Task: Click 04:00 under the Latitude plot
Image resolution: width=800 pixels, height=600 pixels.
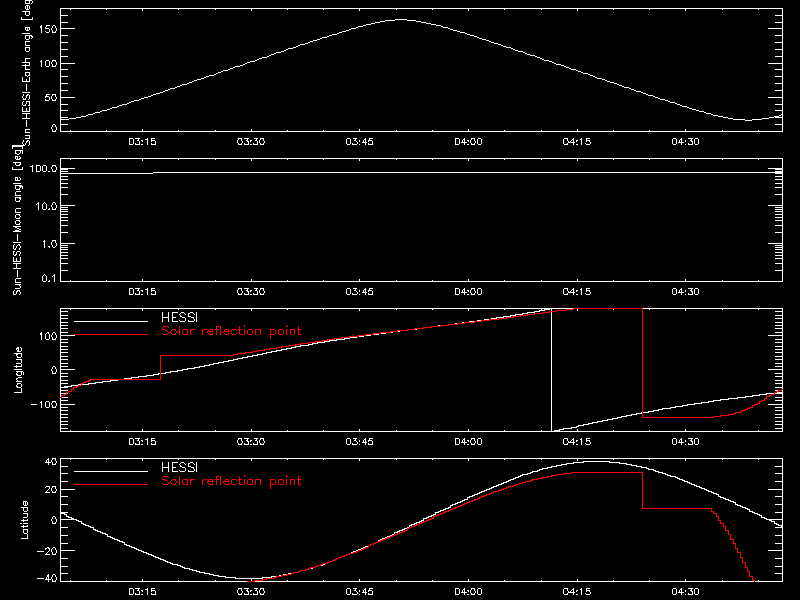Action: coord(468,592)
